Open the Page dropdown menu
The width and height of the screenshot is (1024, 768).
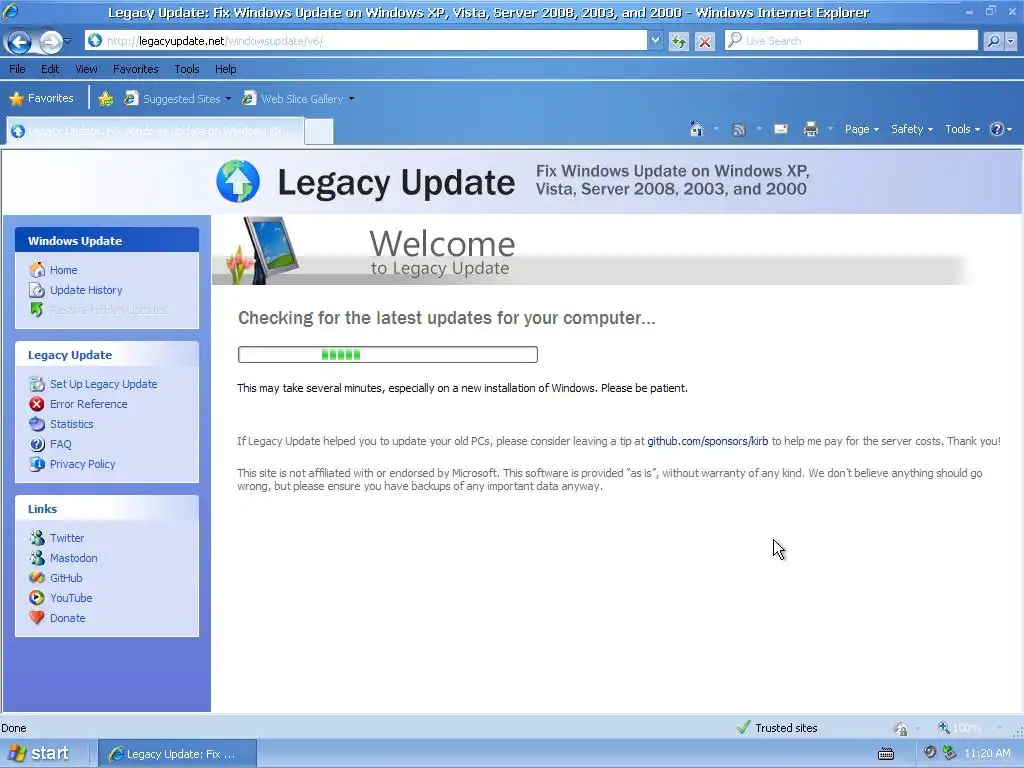pos(861,129)
